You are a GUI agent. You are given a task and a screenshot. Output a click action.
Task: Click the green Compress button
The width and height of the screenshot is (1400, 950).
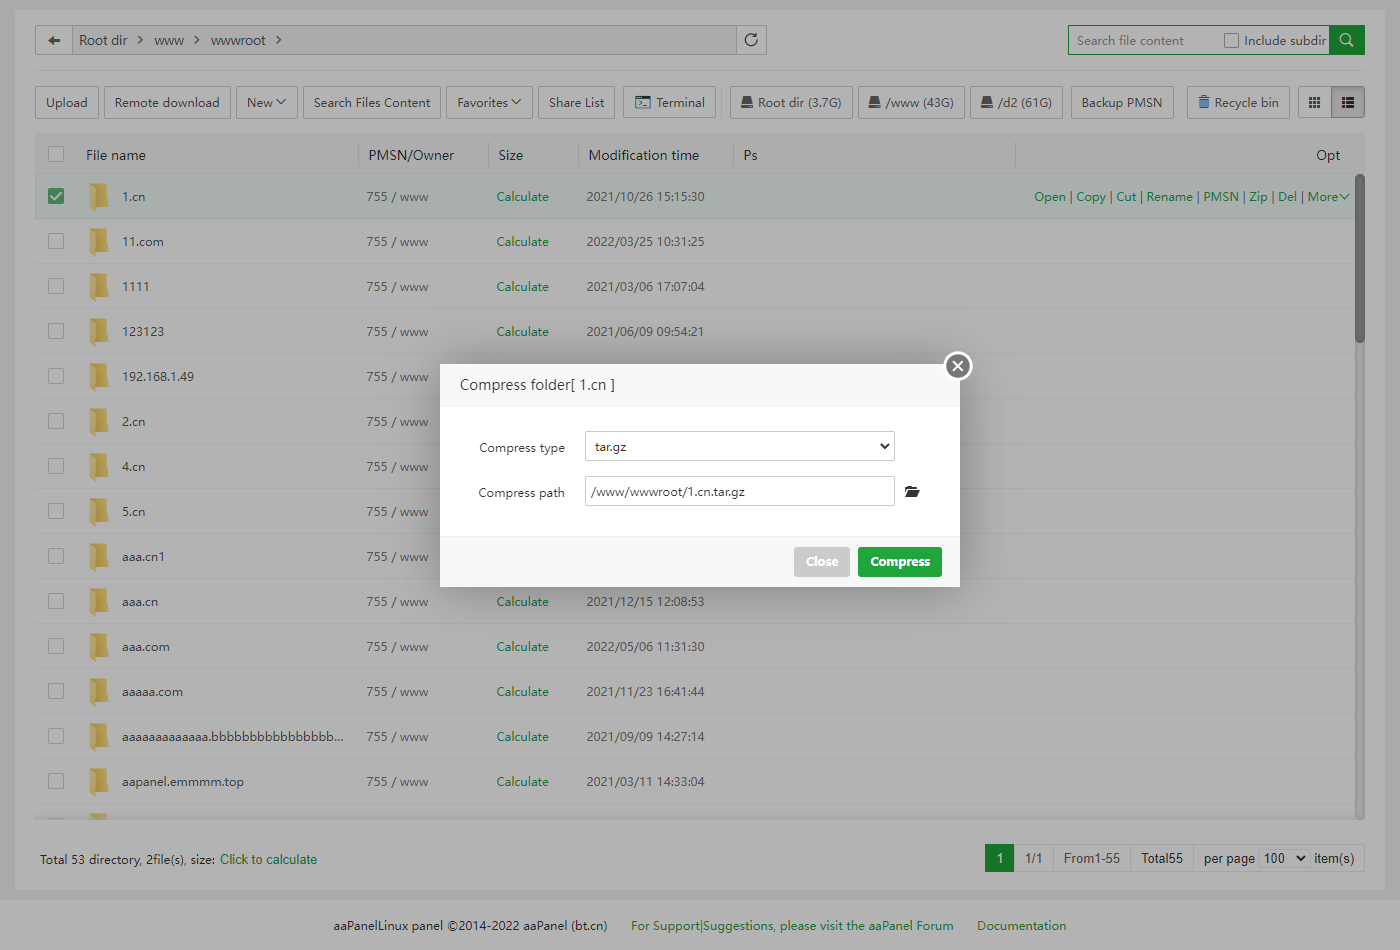(x=899, y=562)
